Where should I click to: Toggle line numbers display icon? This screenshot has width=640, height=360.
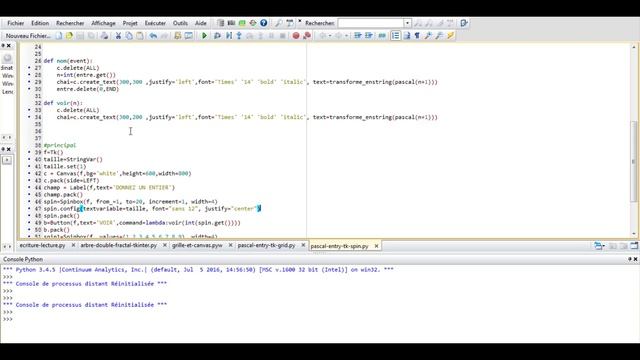(x=396, y=36)
